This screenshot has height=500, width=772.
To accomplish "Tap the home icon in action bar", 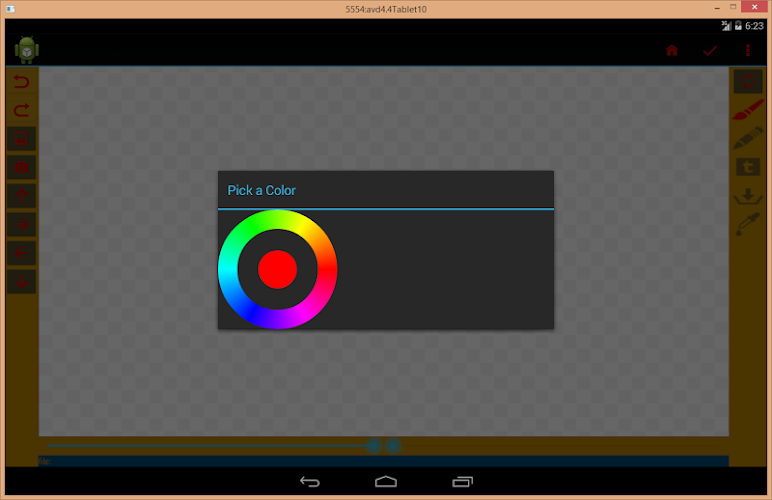I will tap(672, 50).
